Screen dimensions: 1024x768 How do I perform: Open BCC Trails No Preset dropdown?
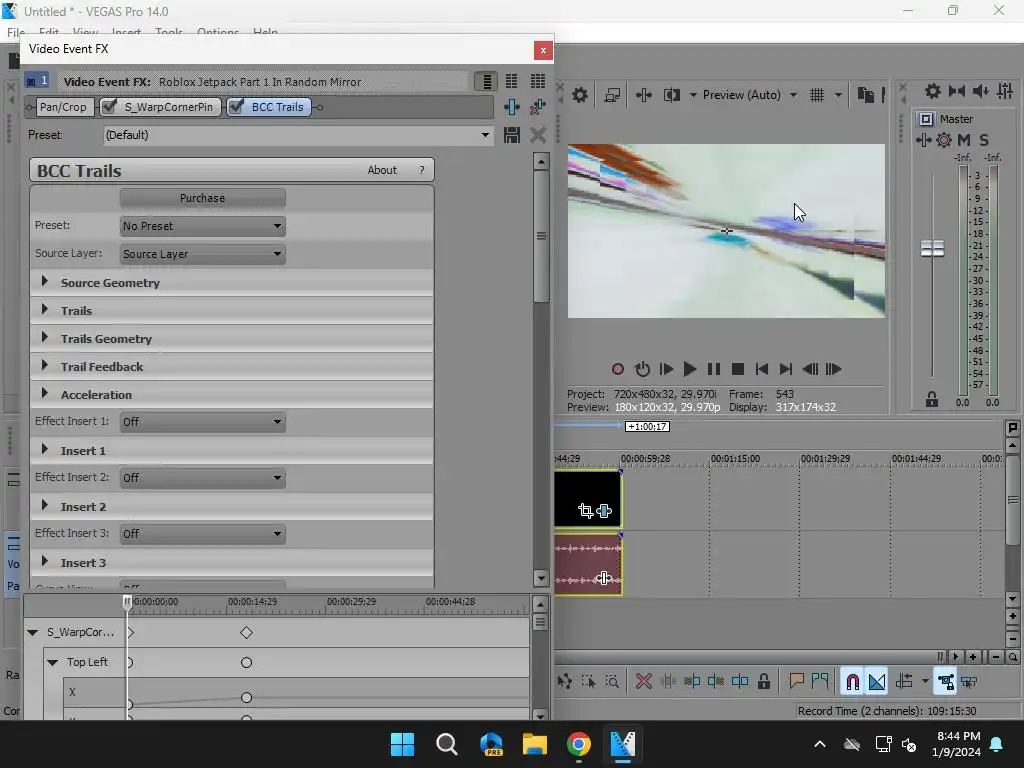click(x=203, y=226)
